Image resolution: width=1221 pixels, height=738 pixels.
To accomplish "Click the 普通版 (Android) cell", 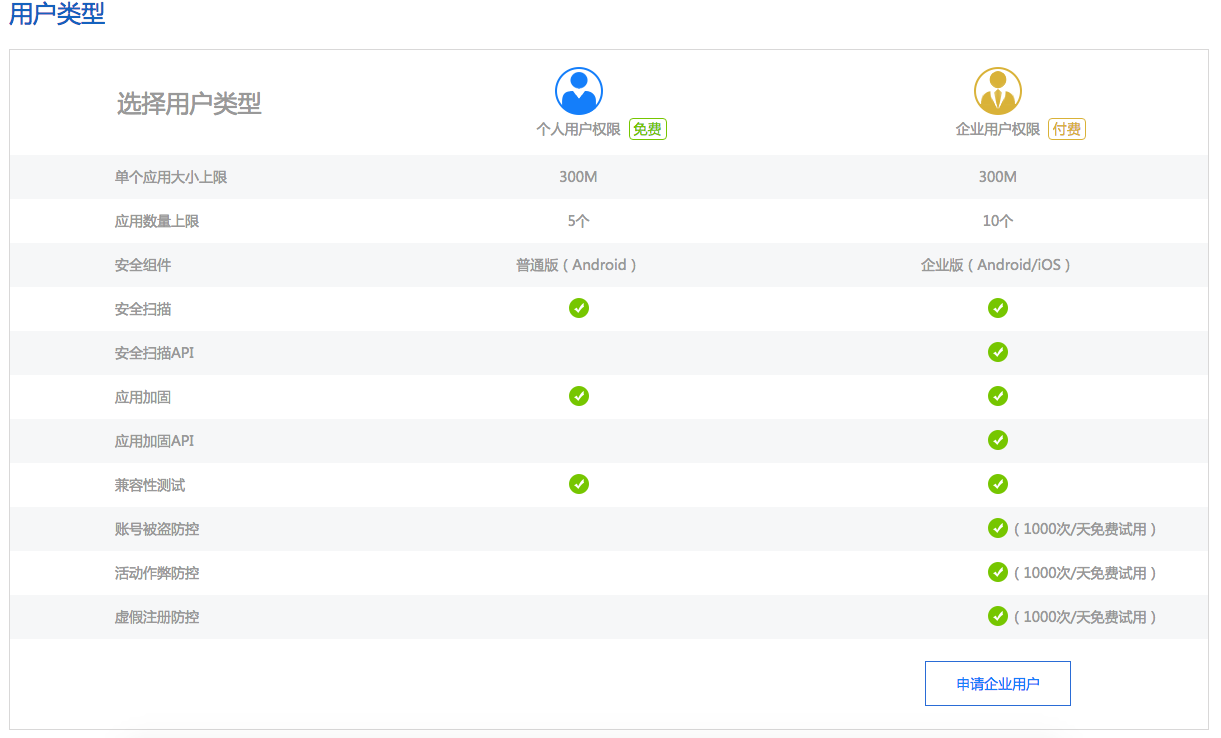I will coord(577,265).
